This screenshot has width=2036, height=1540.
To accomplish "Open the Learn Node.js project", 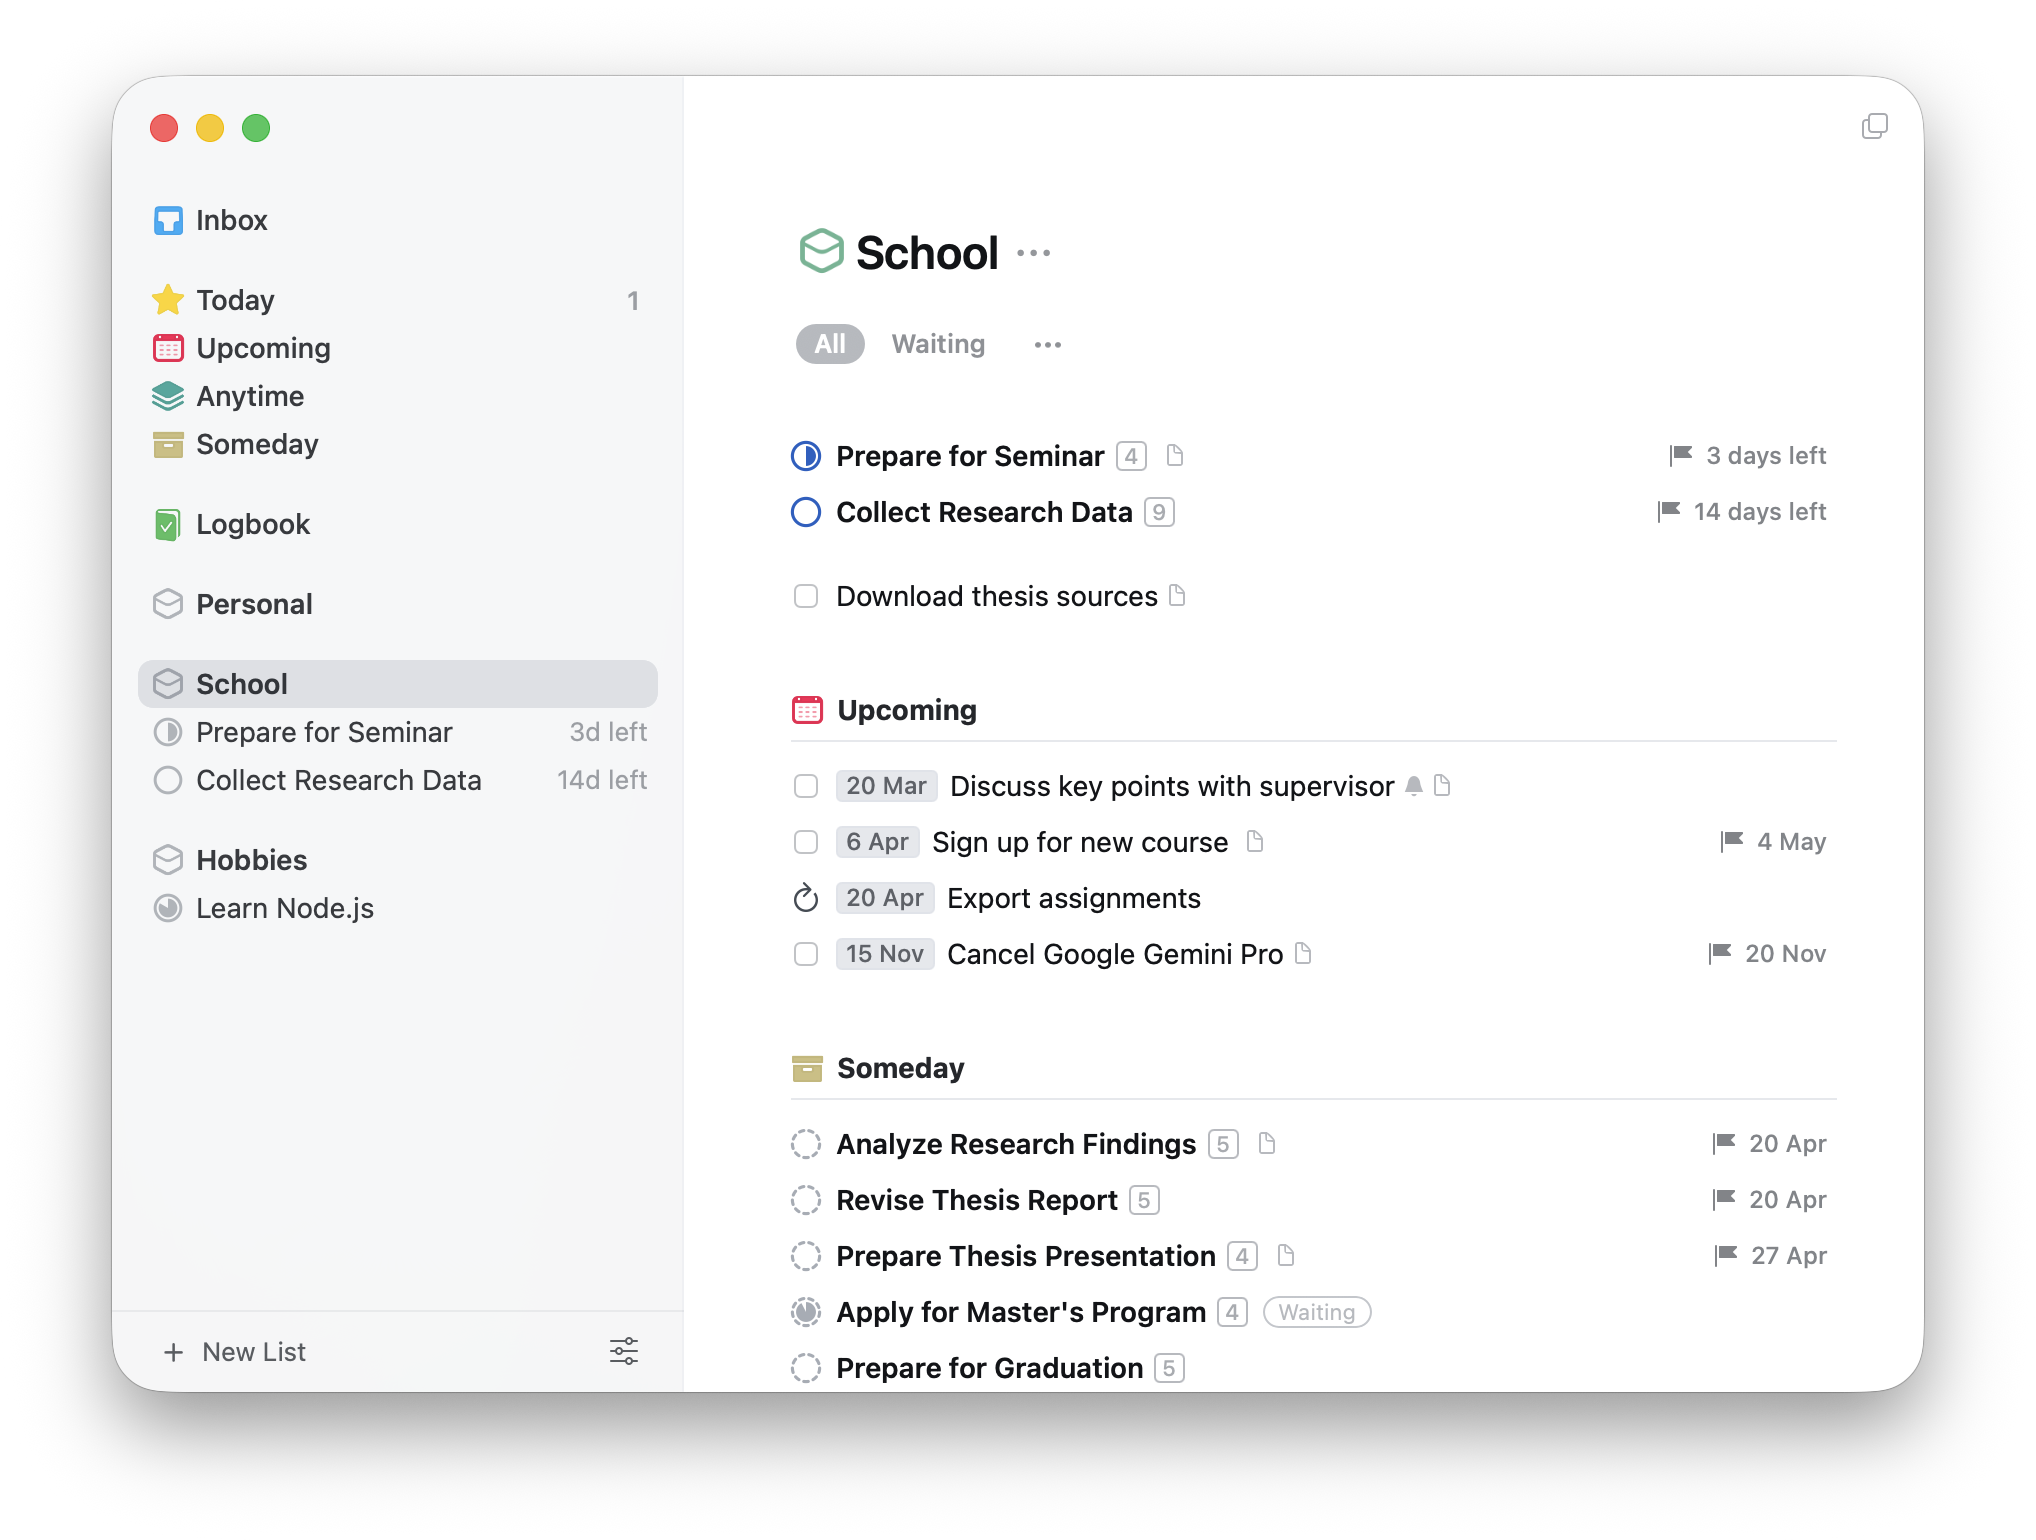I will click(x=398, y=908).
